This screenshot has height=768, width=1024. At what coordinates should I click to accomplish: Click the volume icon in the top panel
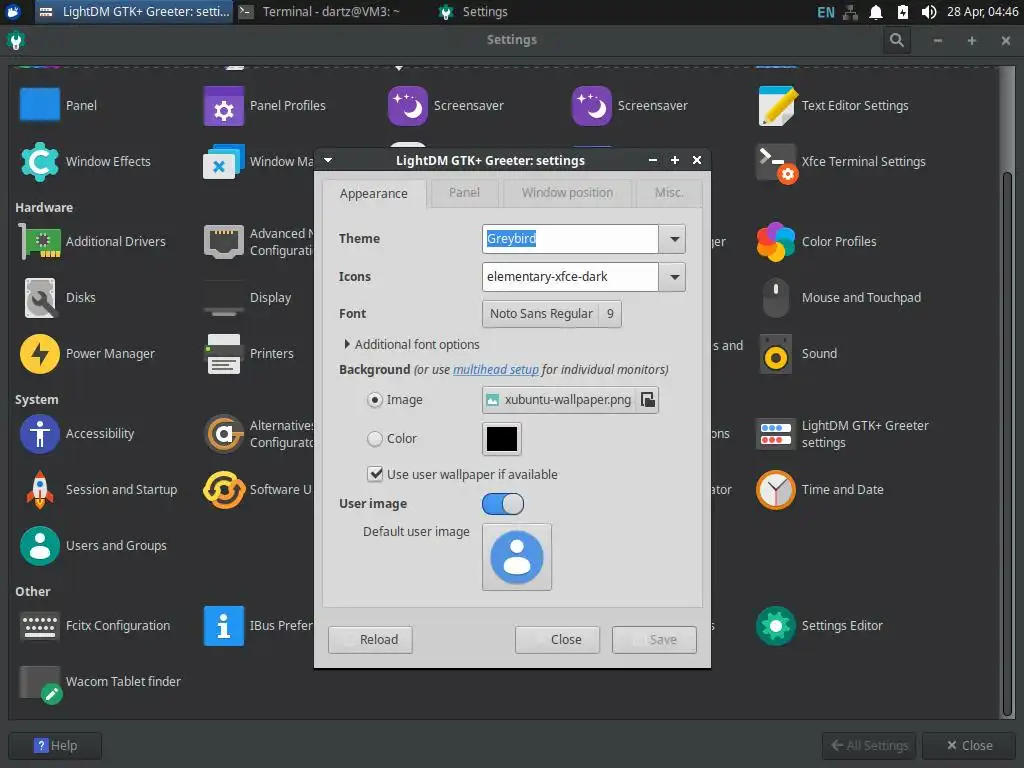click(x=928, y=12)
